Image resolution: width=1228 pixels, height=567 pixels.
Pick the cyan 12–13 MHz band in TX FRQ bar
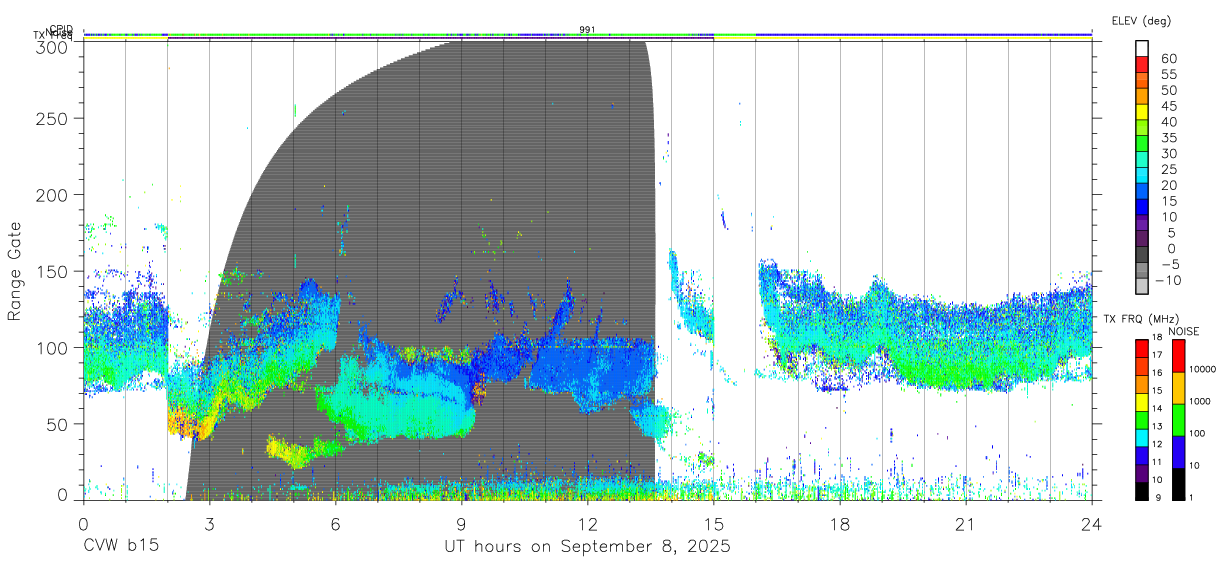(x=1142, y=436)
